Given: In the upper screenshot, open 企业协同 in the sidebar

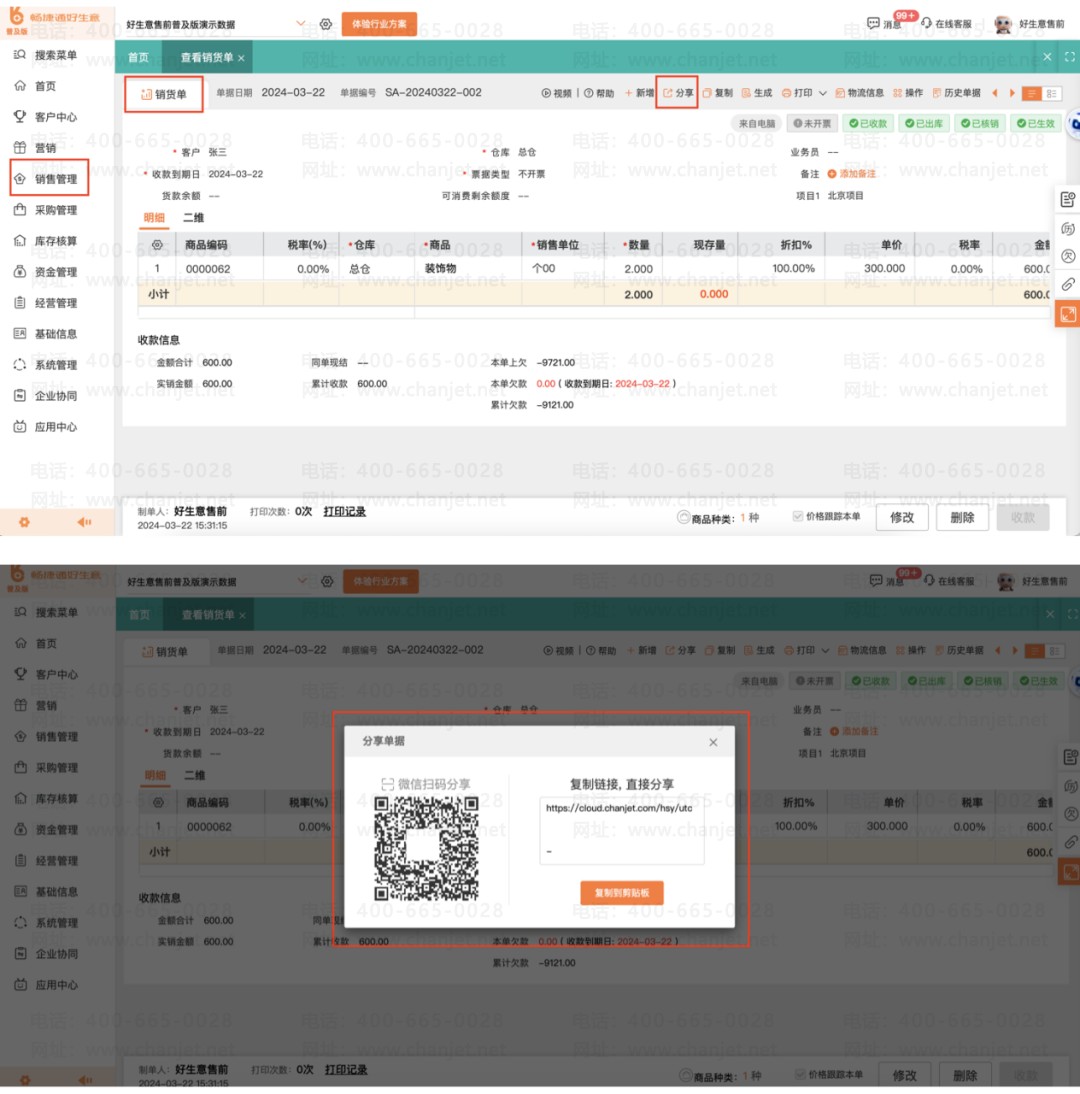Looking at the screenshot, I should (46, 396).
